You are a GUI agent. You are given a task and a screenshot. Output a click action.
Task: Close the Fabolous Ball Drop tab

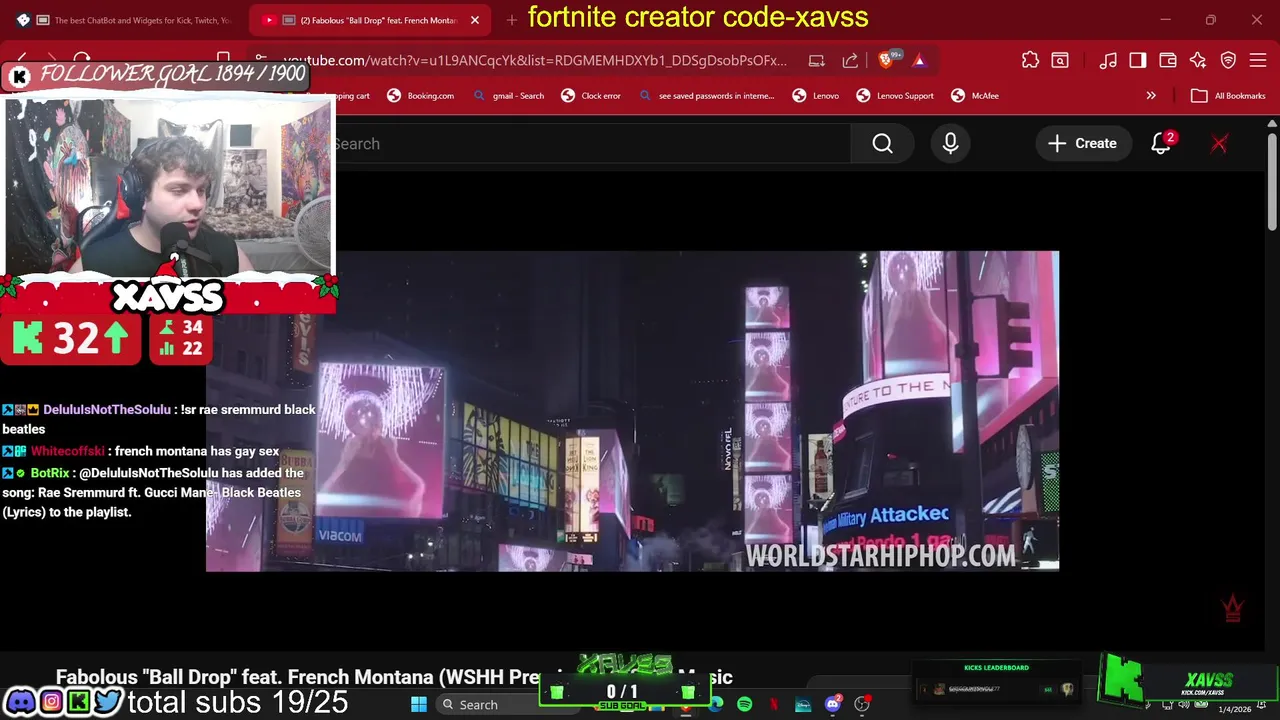[475, 20]
